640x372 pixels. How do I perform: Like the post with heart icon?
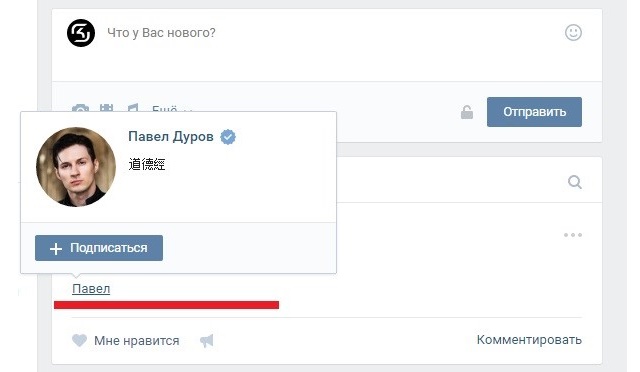[x=80, y=340]
